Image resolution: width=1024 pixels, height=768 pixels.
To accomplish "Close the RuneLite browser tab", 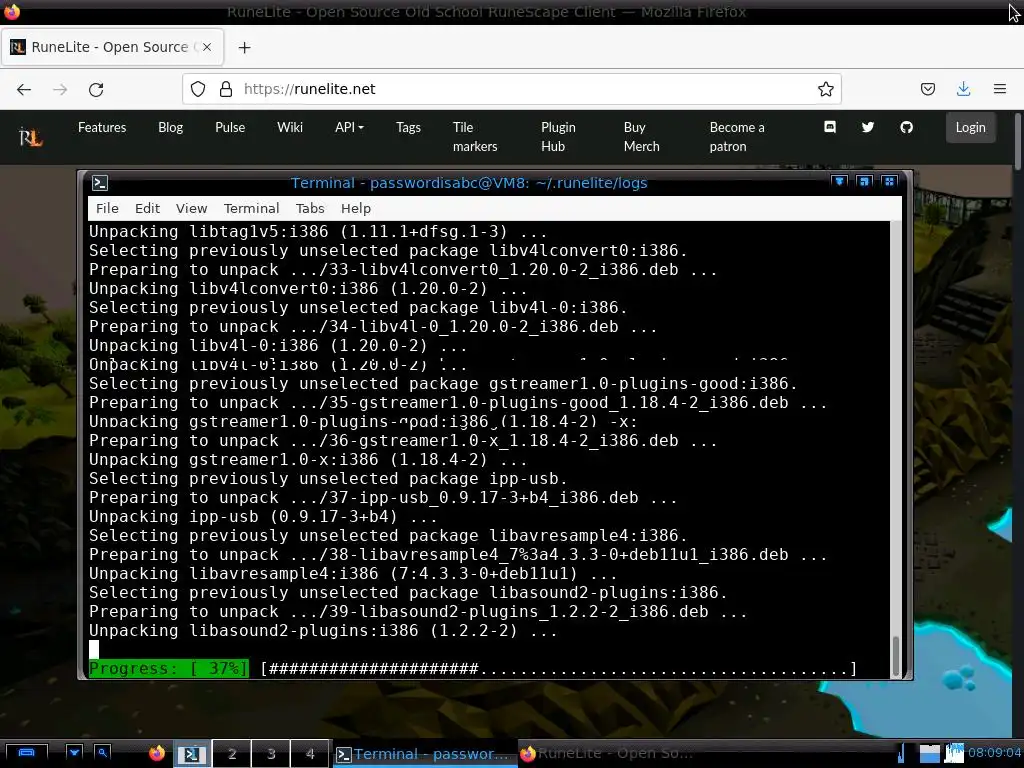I will click(206, 47).
